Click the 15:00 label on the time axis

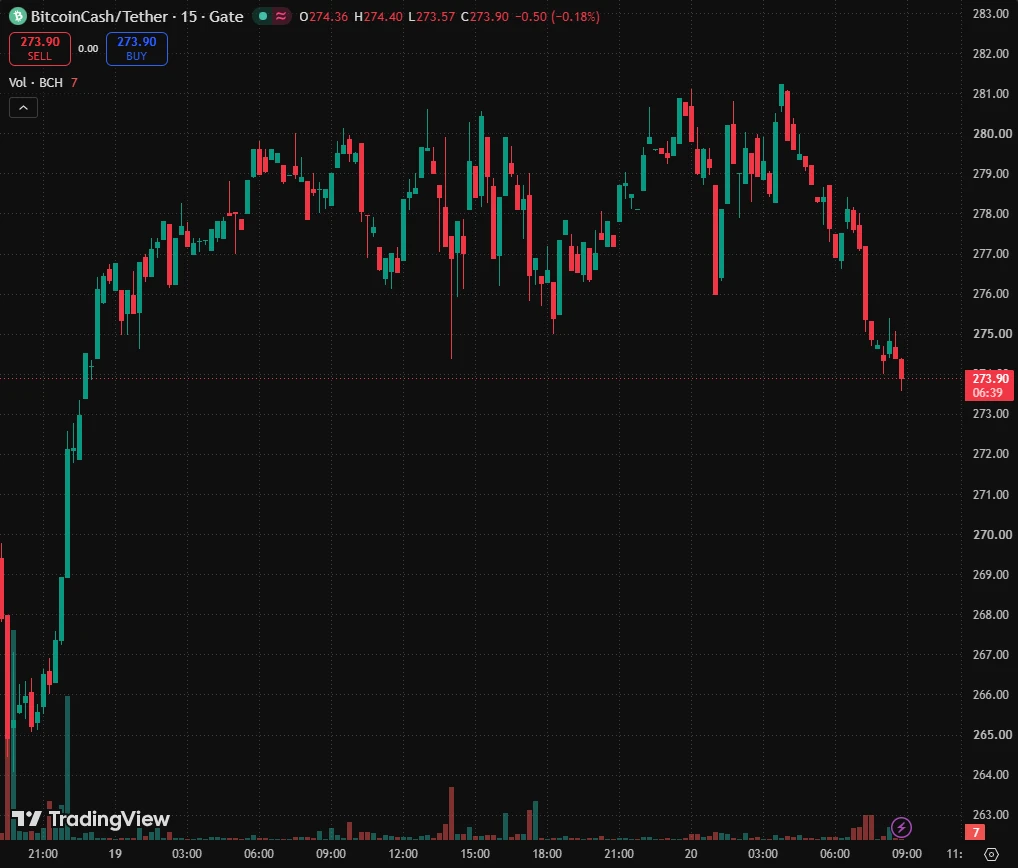coord(475,854)
